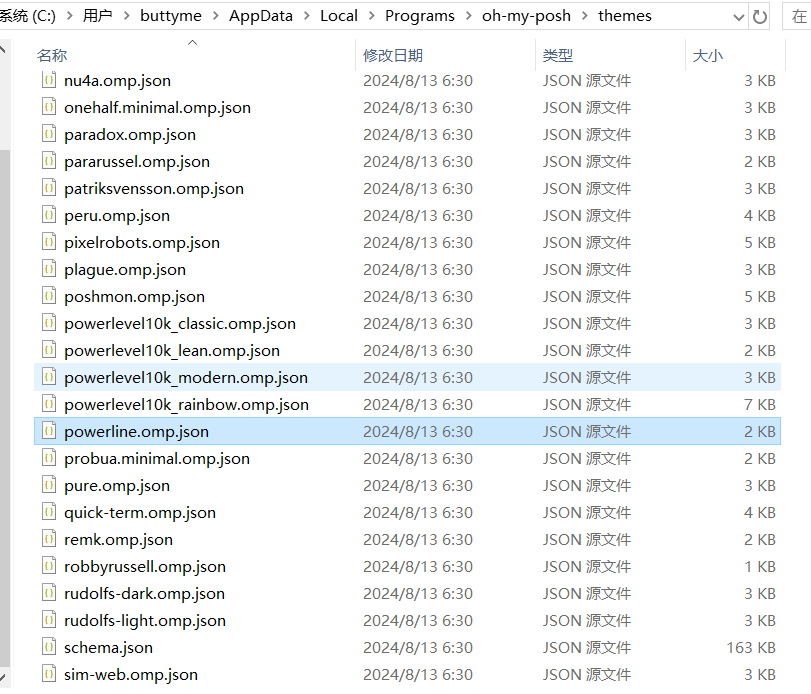Expand the chevron after oh-my-posh in the breadcrumb
This screenshot has width=811, height=694.
click(x=584, y=16)
